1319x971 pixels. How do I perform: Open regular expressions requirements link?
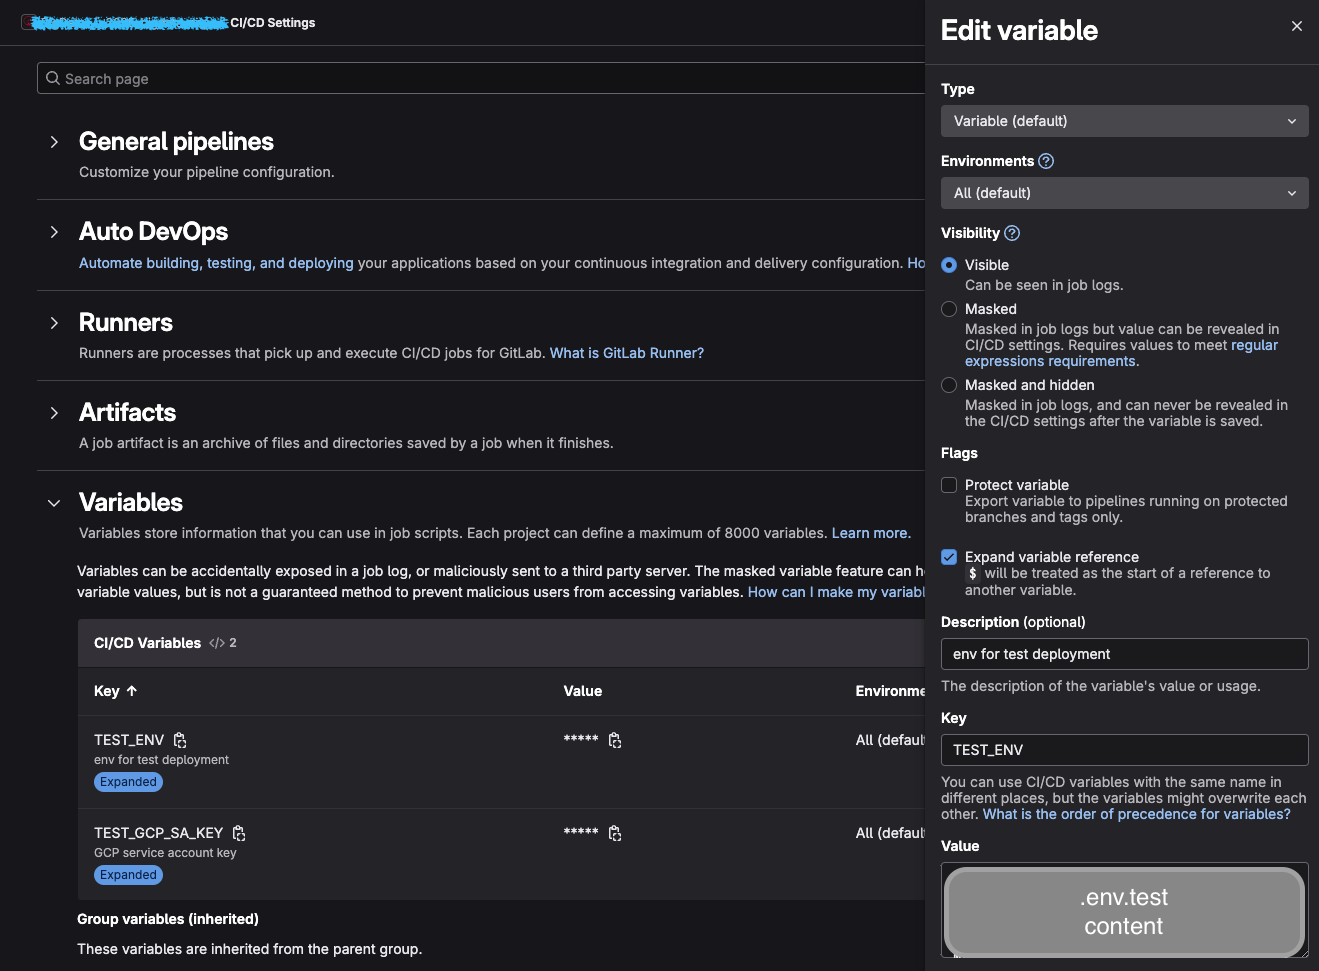1121,353
